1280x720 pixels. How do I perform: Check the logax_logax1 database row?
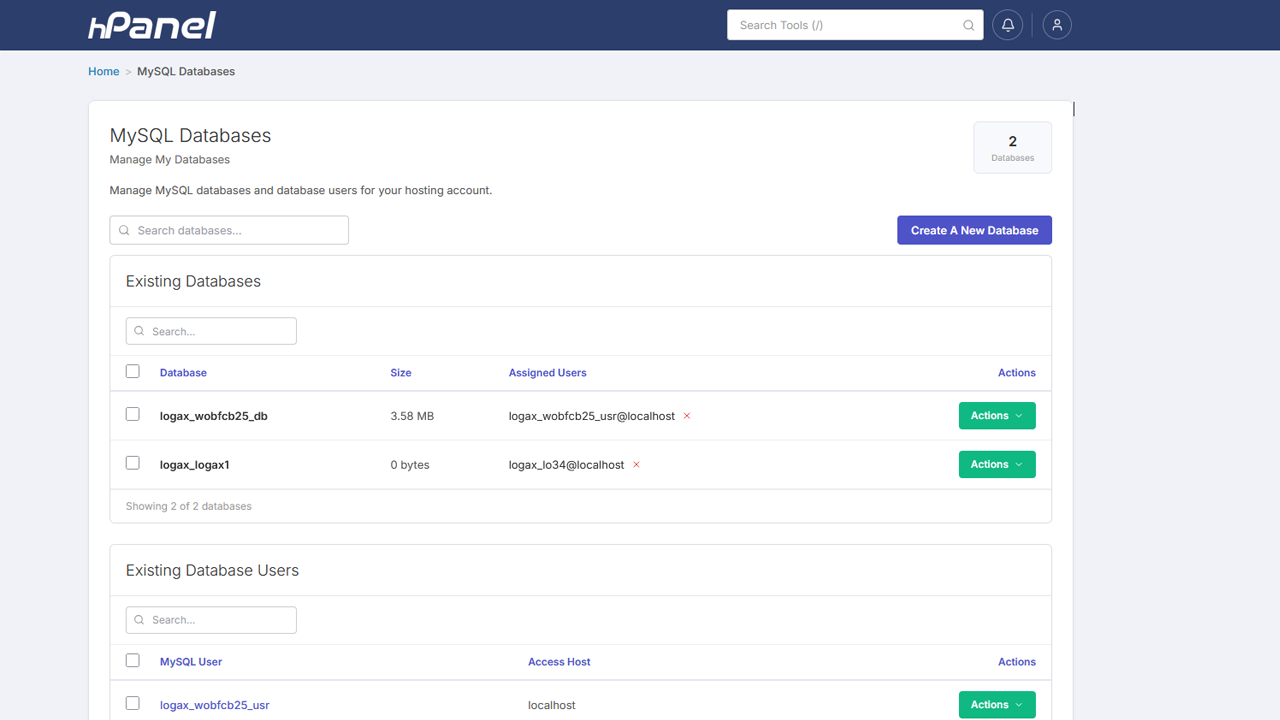point(133,463)
